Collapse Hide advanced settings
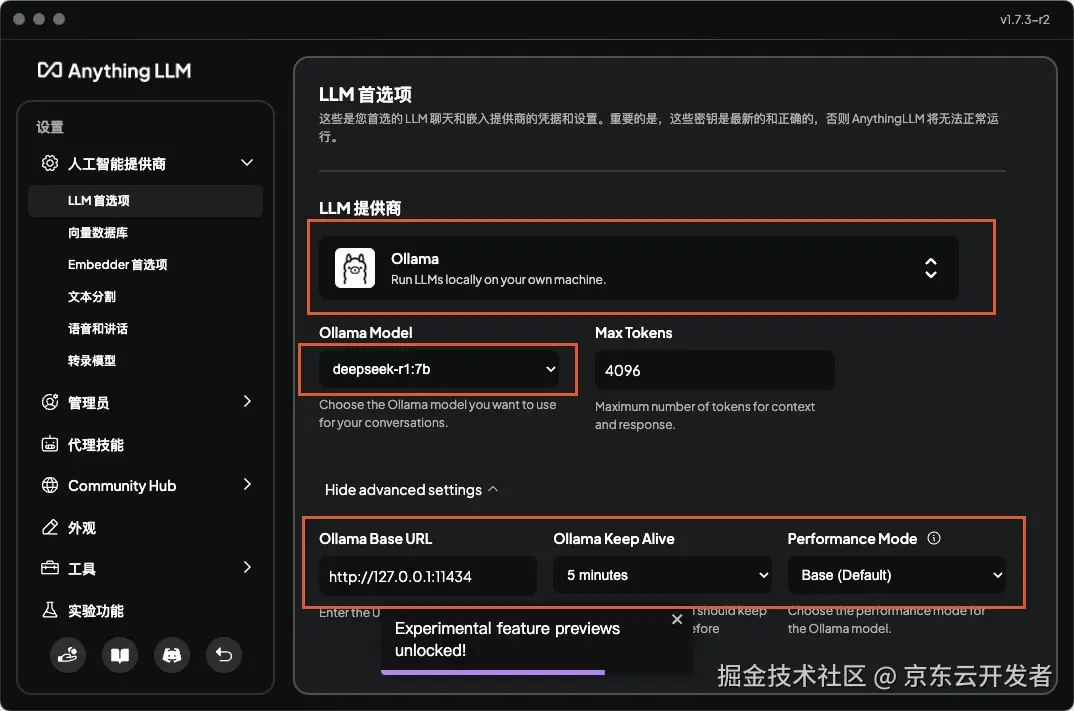 [x=411, y=490]
